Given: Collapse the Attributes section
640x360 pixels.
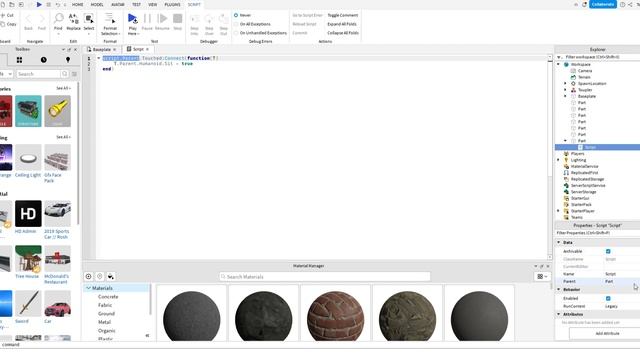Looking at the screenshot, I should coord(559,314).
